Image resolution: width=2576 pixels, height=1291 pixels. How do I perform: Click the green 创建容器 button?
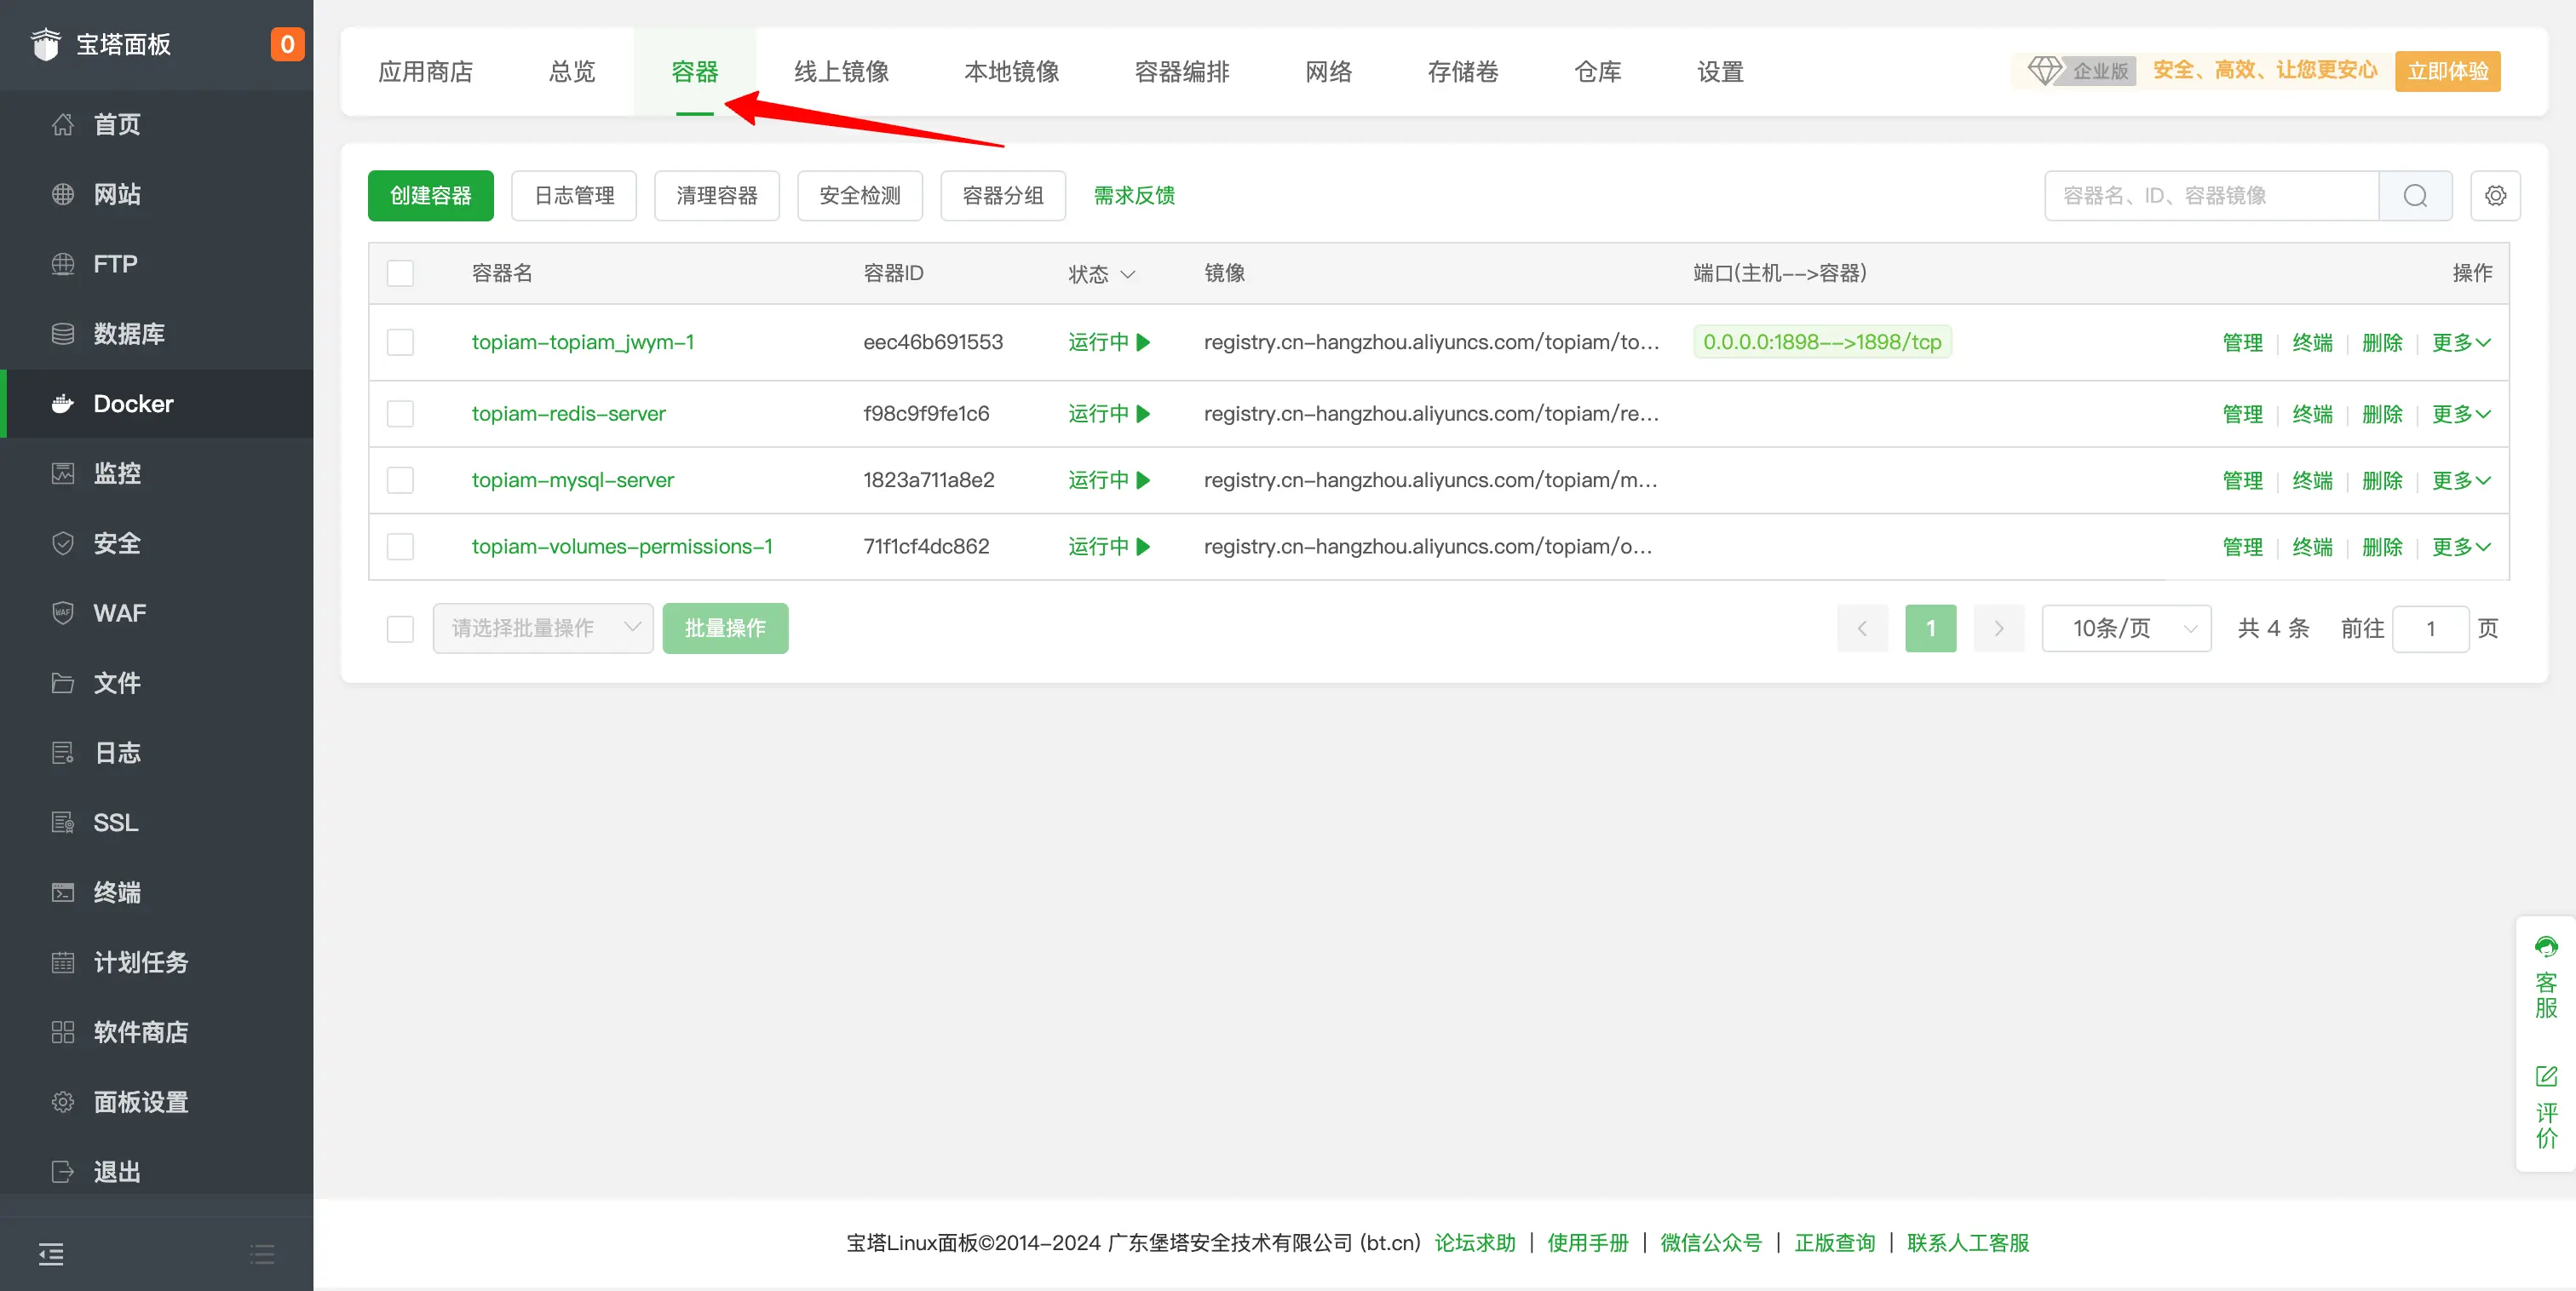(x=430, y=196)
